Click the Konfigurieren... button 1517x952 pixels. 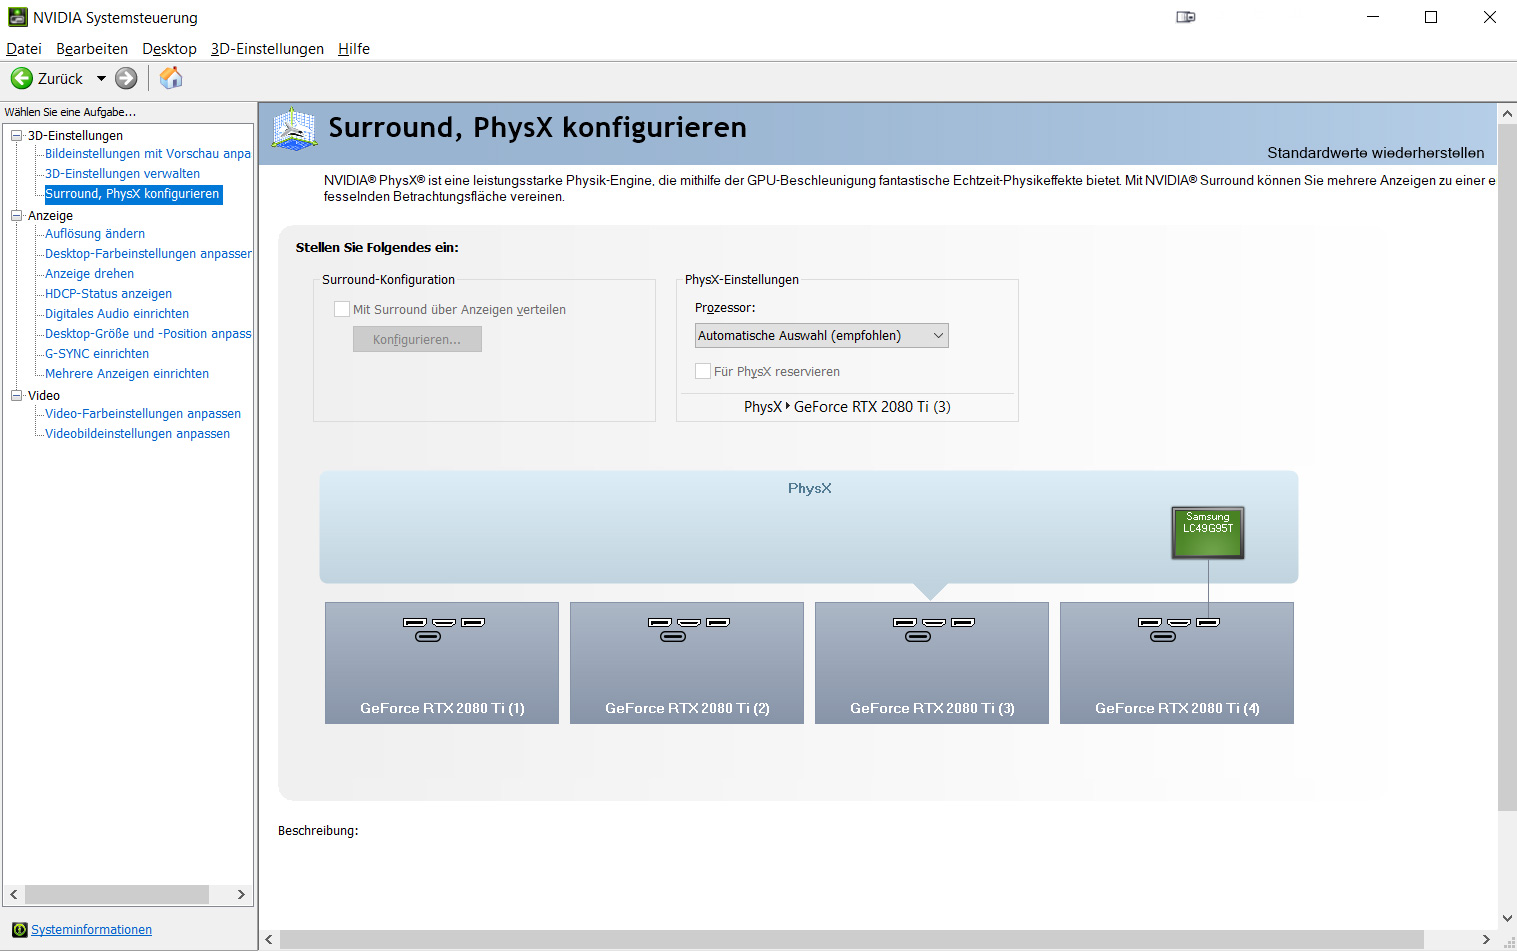pyautogui.click(x=417, y=339)
